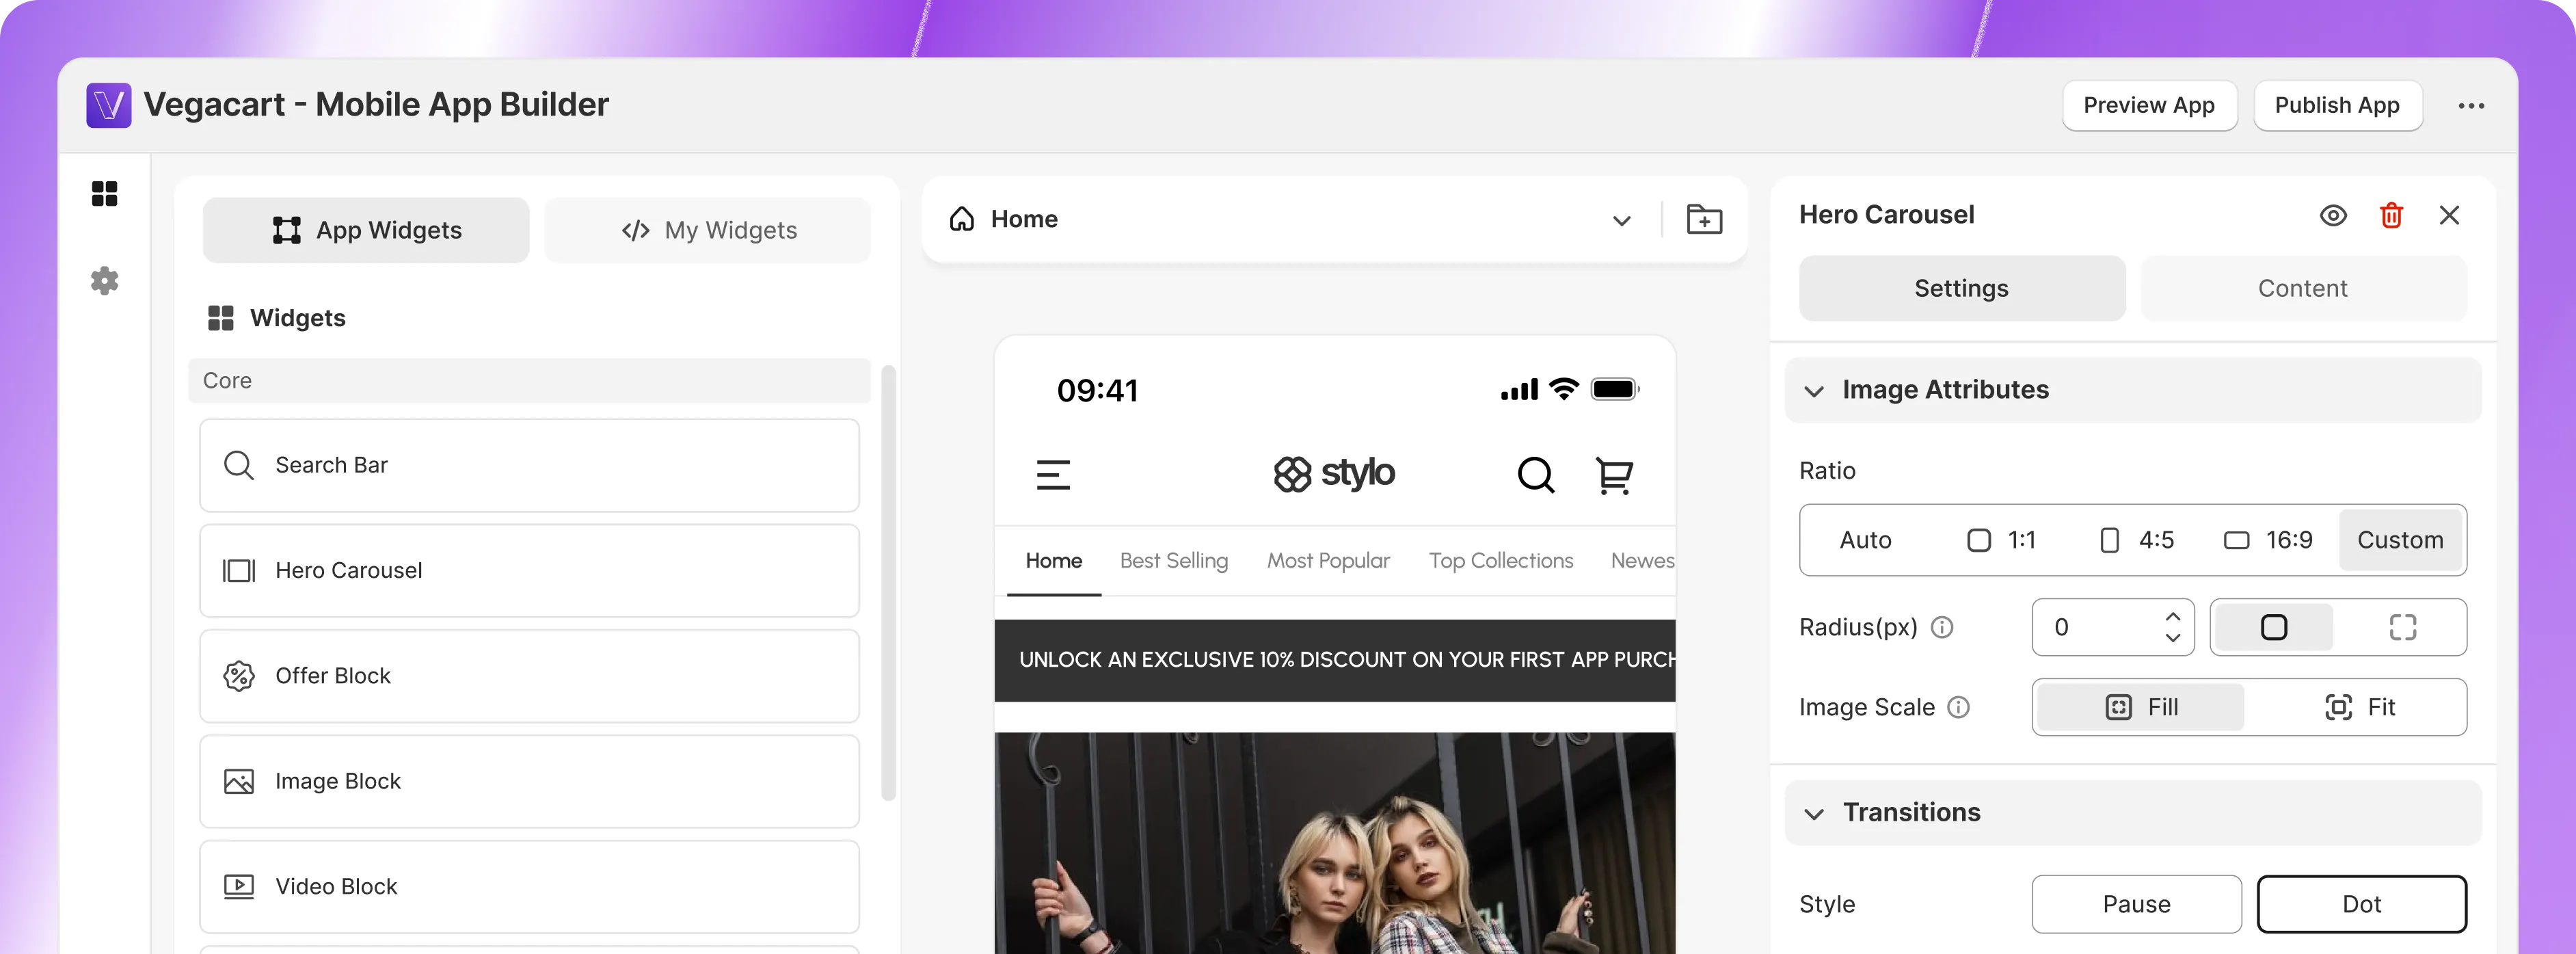Select the 16:9 ratio option
The image size is (2576, 954).
2268,540
